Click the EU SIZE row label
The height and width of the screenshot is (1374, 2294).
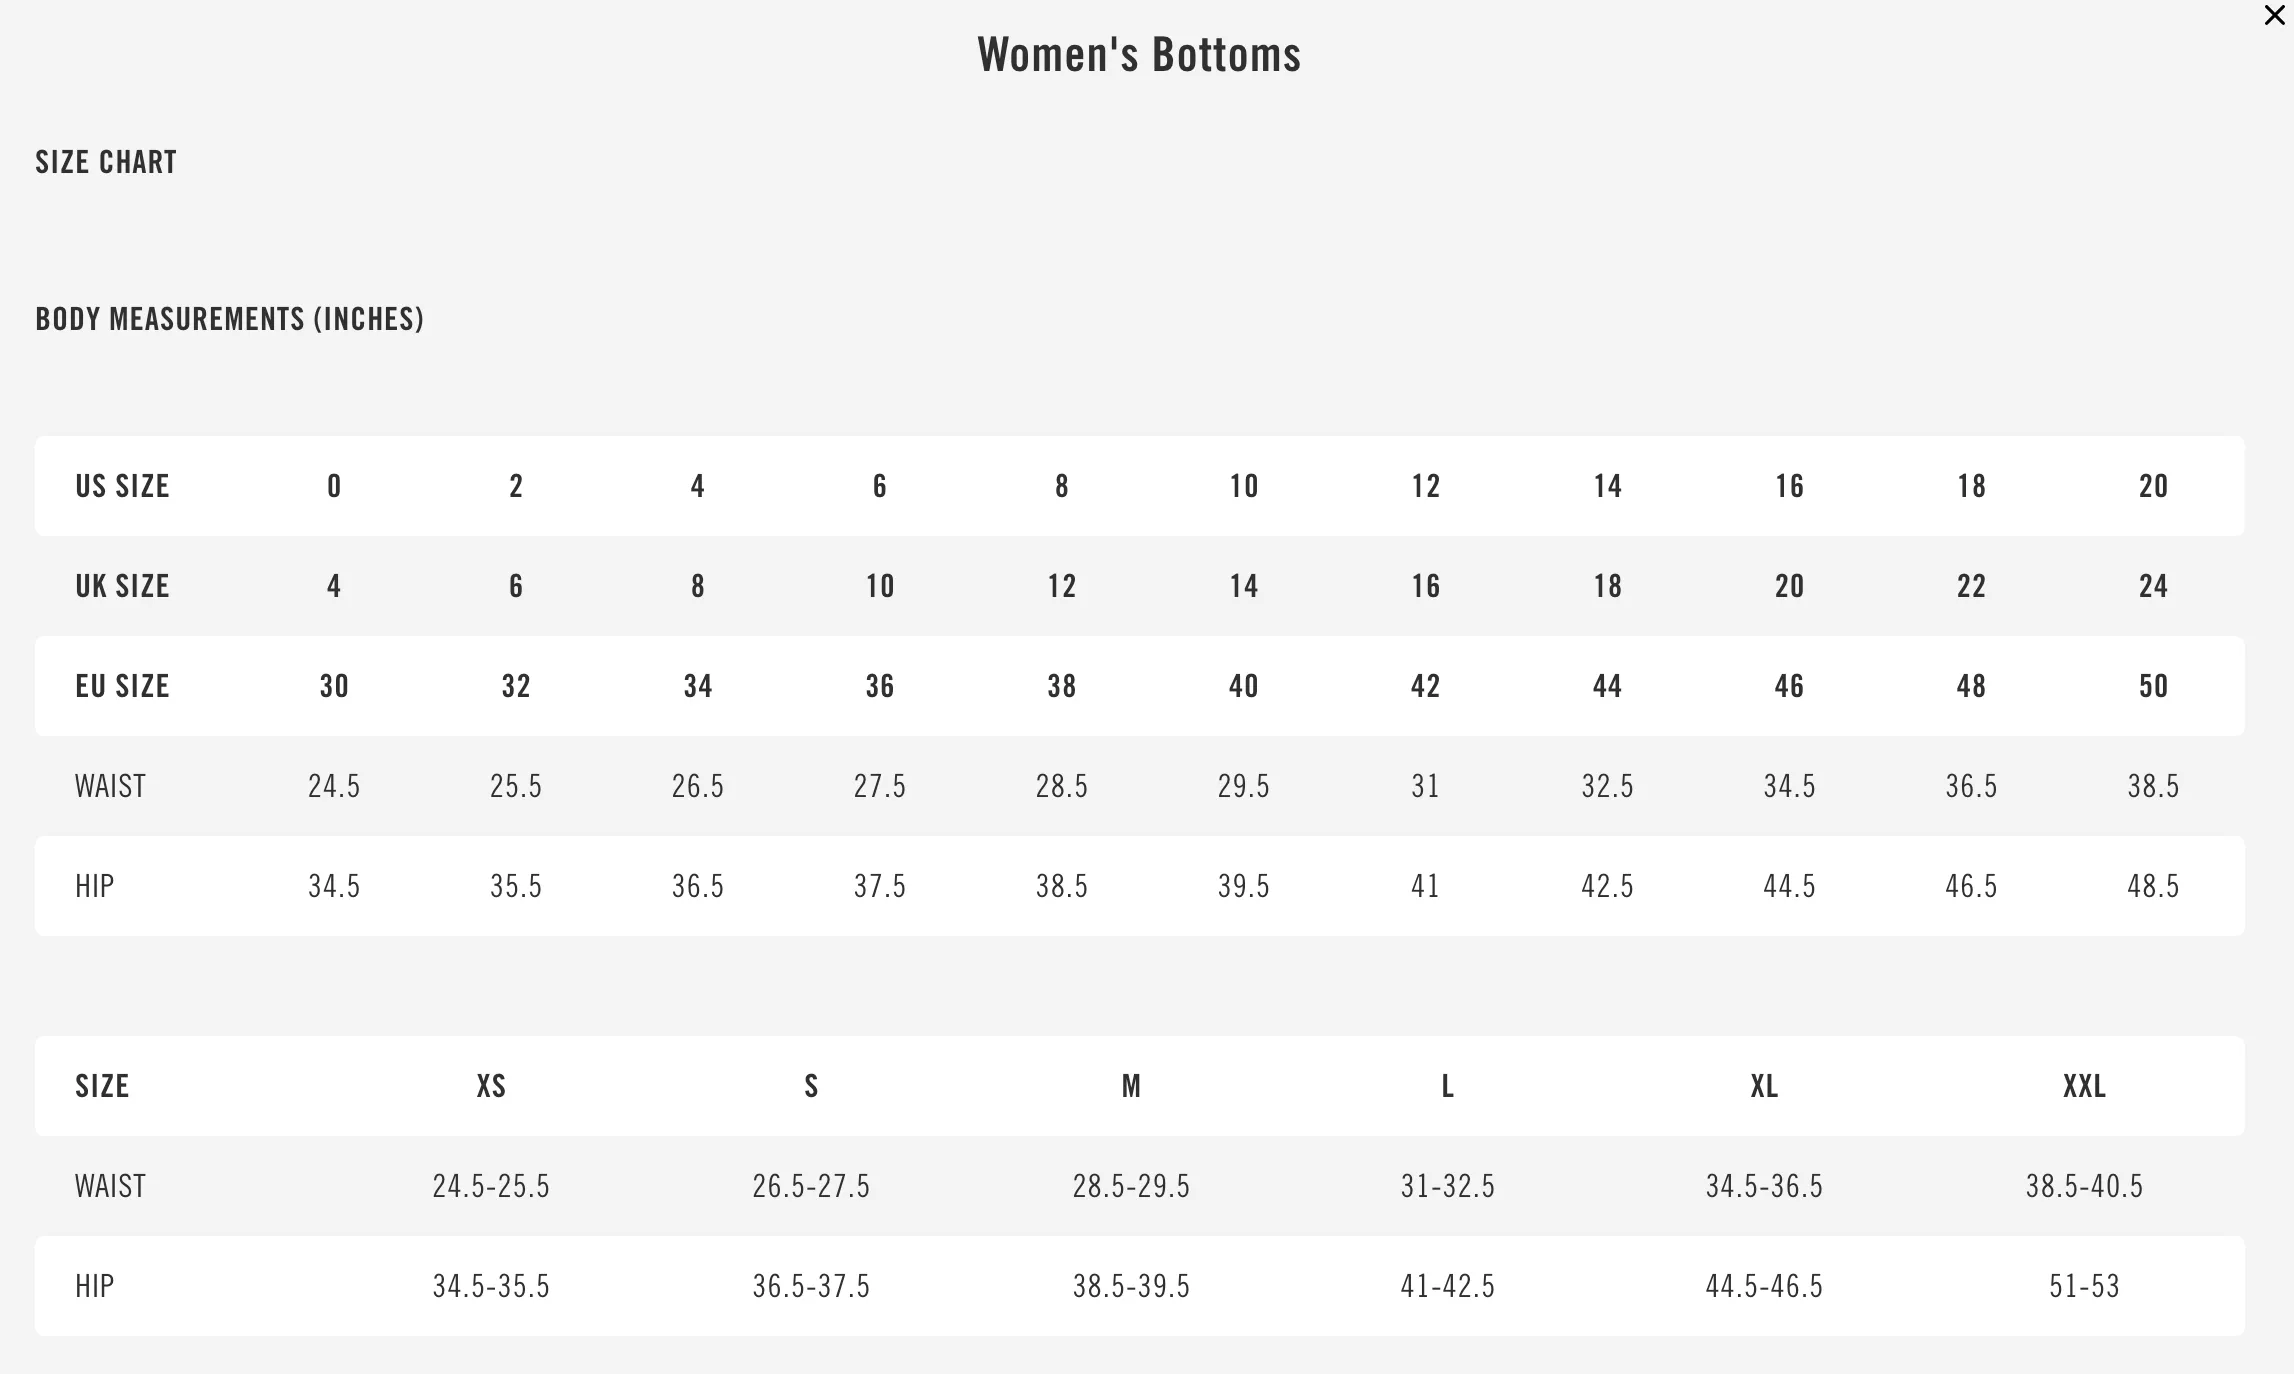(122, 686)
